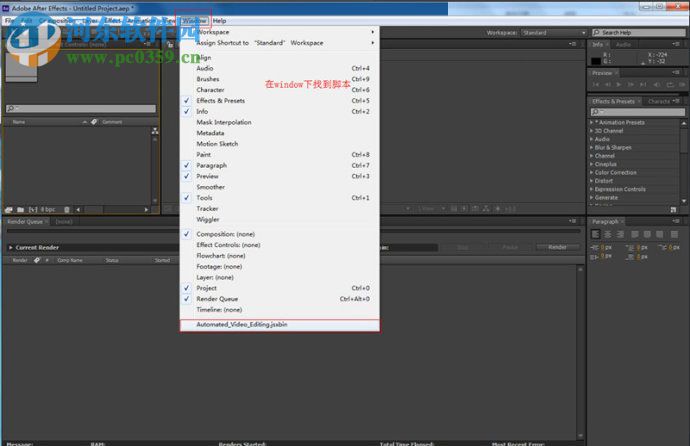This screenshot has width=690, height=446.
Task: Create new animation preset icon
Action: point(673,210)
